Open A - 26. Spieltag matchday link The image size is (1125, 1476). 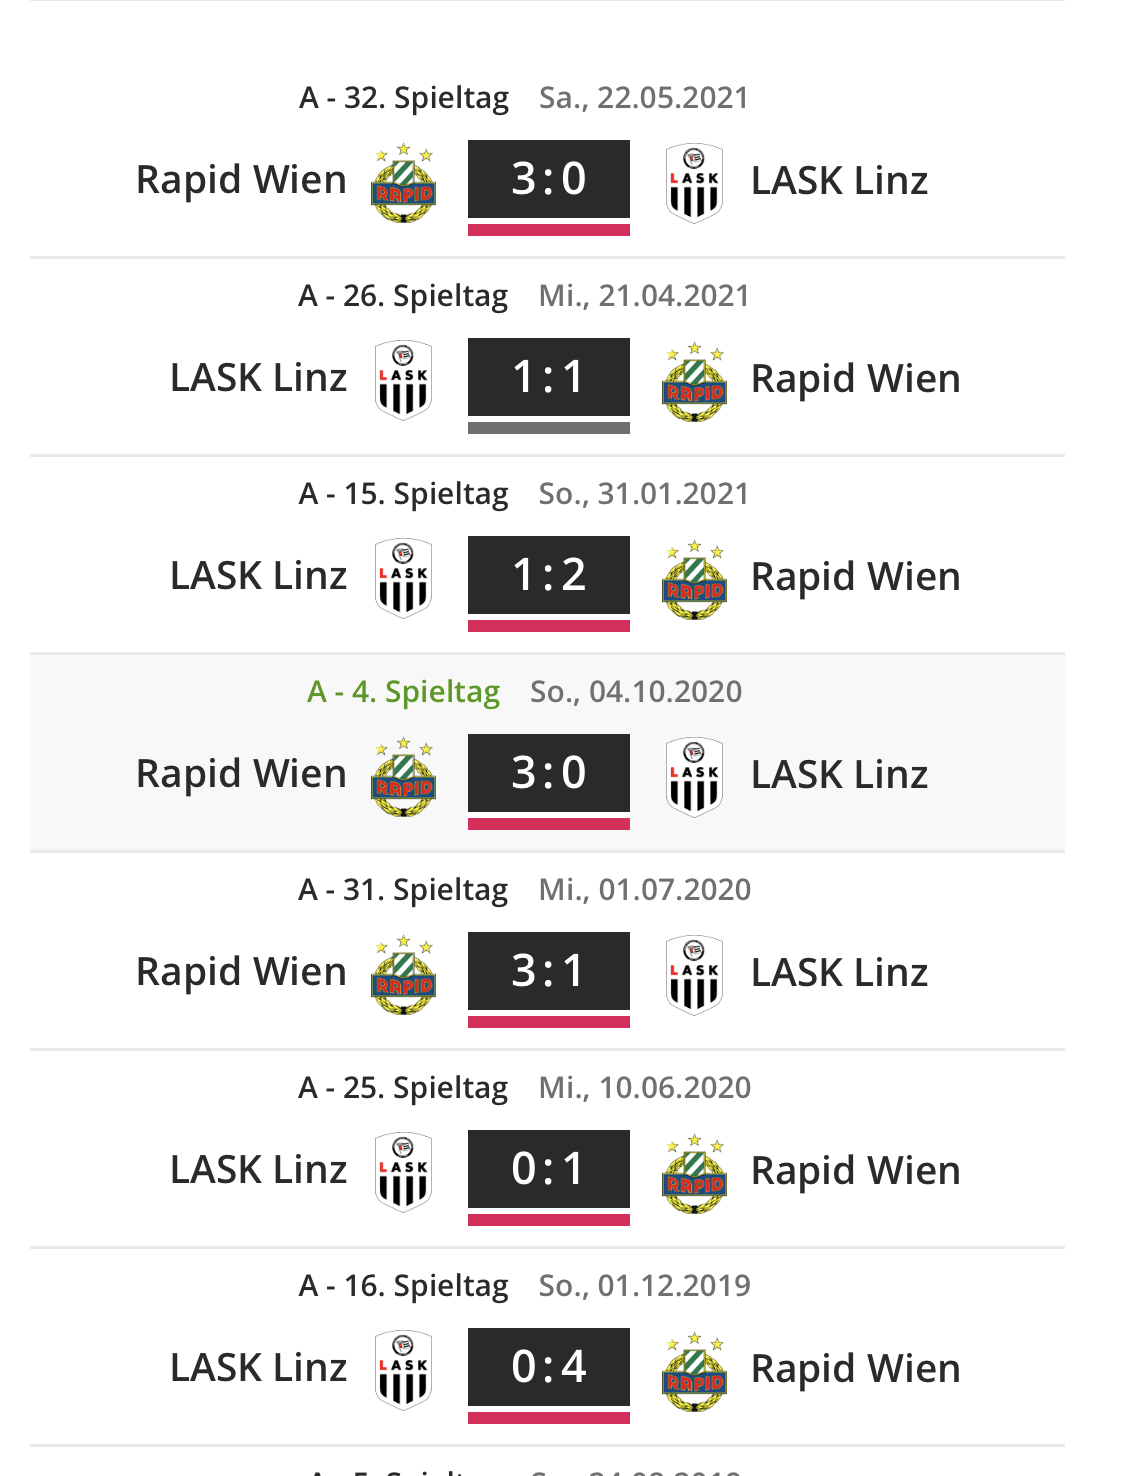(403, 296)
